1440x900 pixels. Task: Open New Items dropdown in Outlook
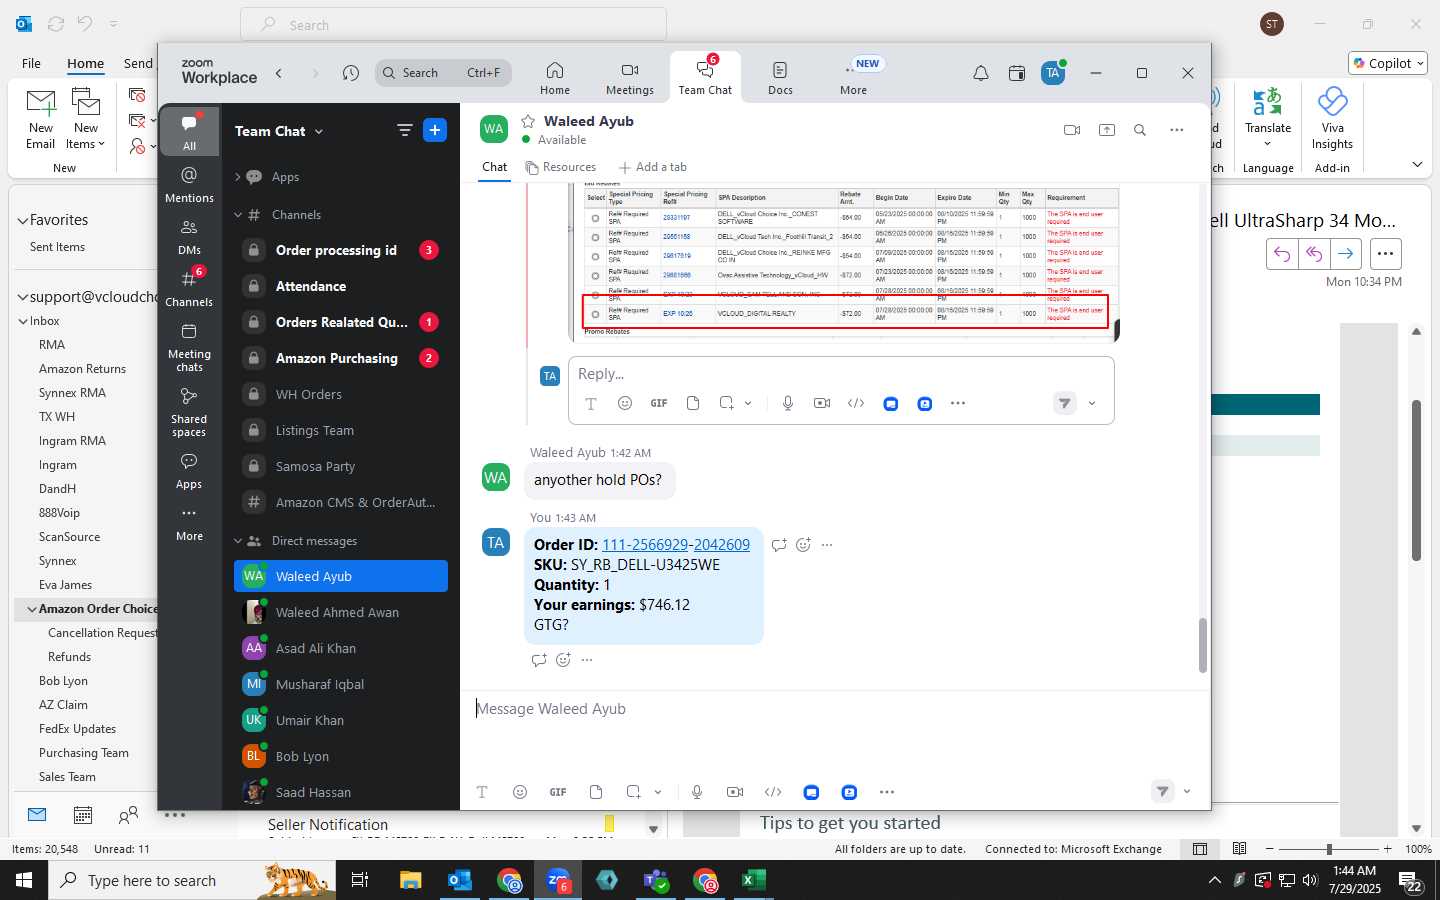point(86,120)
